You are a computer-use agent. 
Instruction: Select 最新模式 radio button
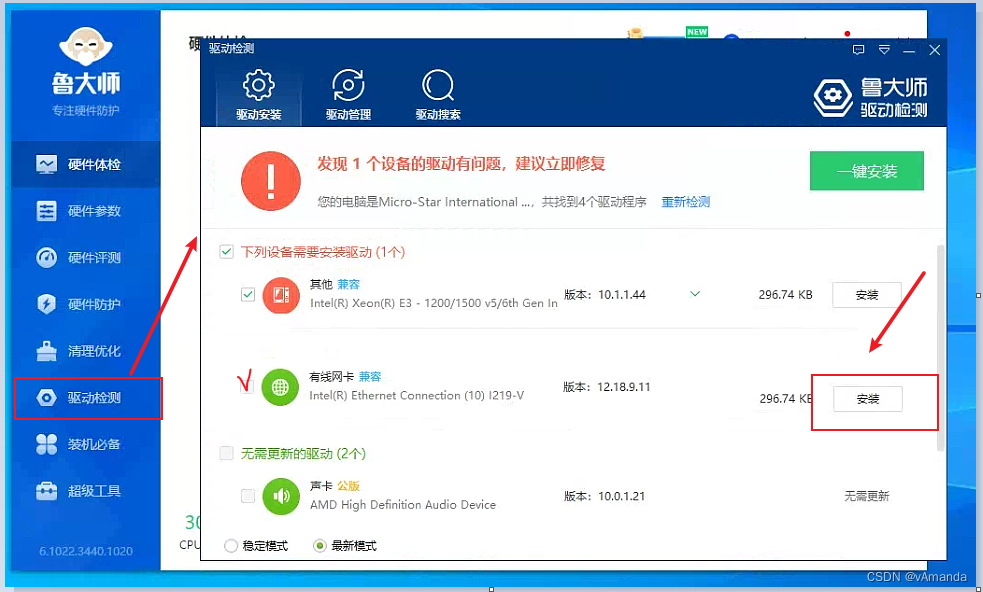pos(320,546)
